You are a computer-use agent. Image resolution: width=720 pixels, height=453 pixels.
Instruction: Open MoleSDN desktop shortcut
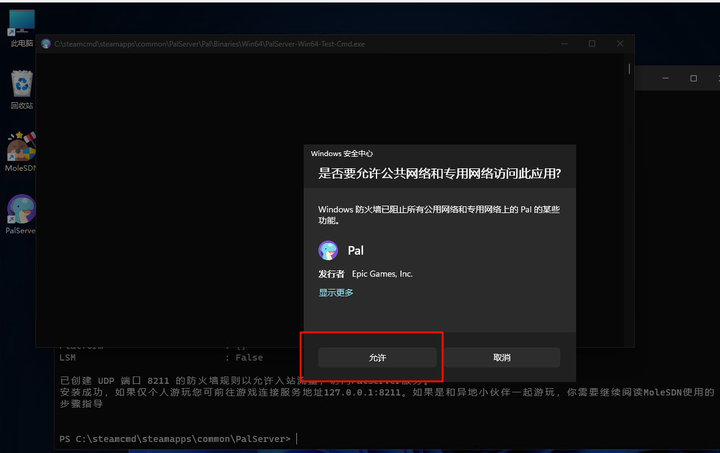[20, 152]
